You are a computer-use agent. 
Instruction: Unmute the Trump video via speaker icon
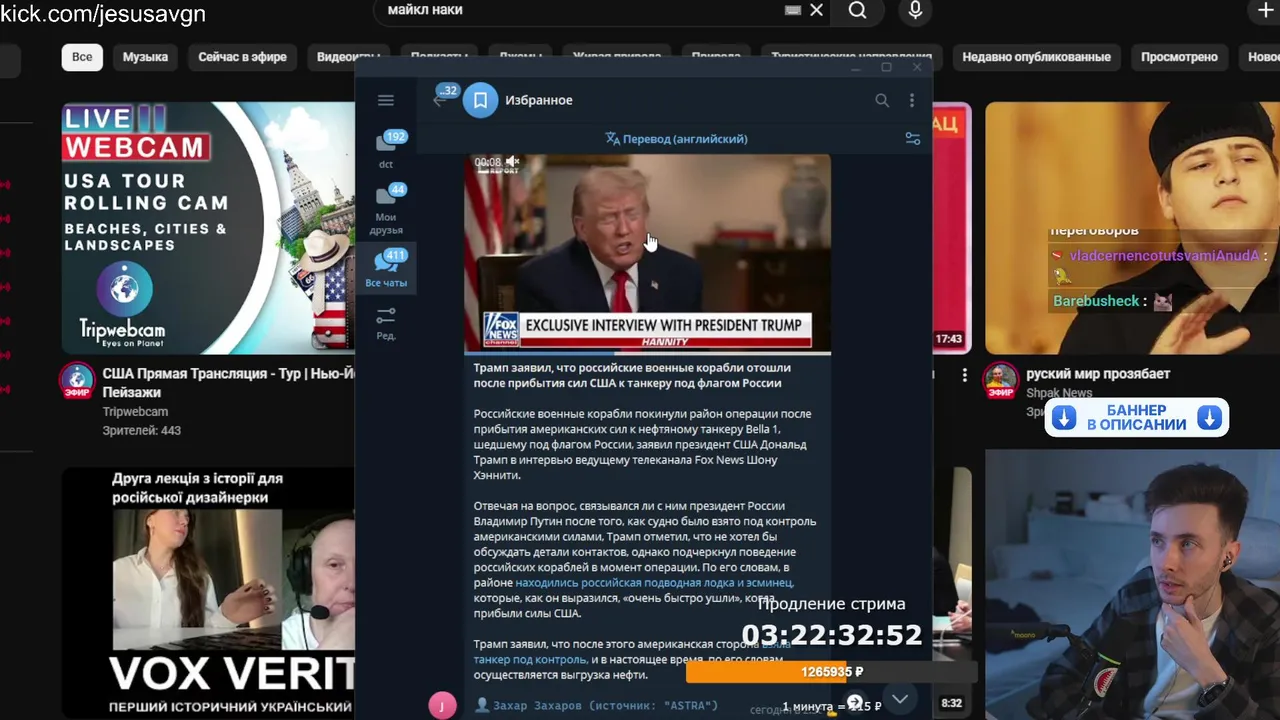[x=512, y=161]
